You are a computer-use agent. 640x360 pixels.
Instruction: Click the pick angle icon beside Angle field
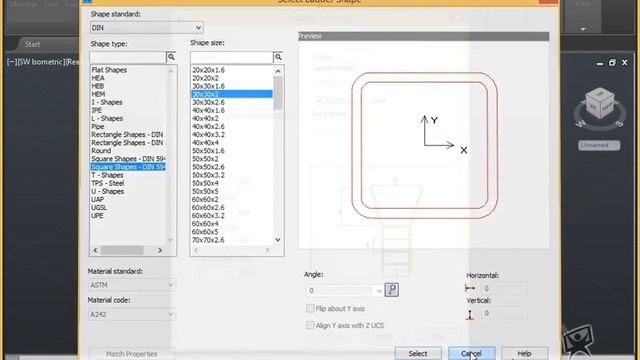tap(392, 290)
